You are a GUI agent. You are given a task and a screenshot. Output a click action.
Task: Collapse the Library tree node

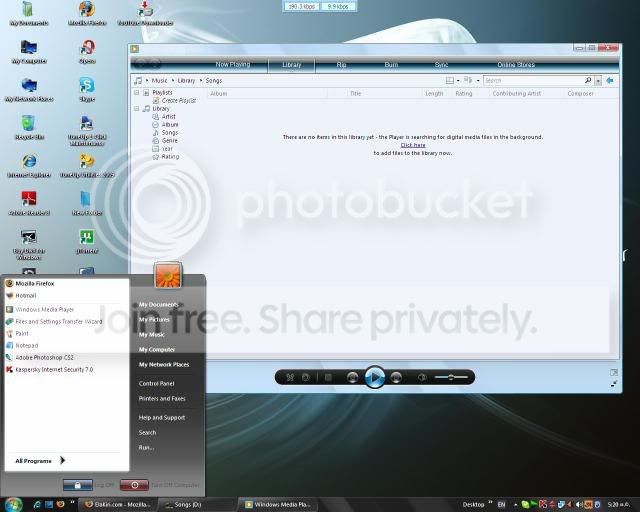click(x=137, y=109)
